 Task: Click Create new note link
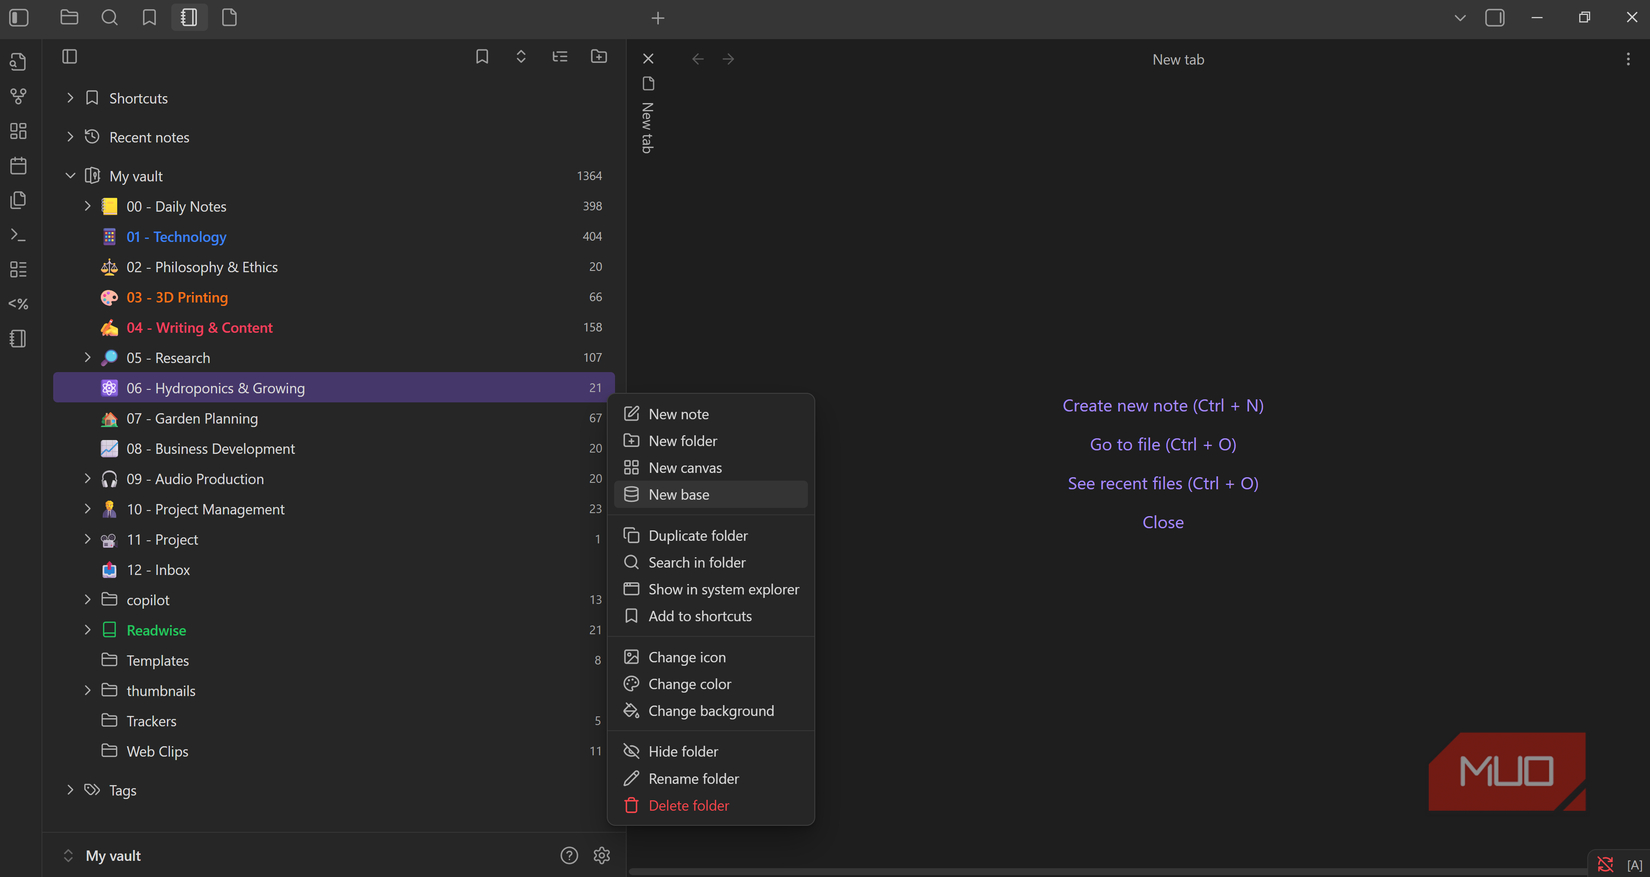click(1162, 406)
